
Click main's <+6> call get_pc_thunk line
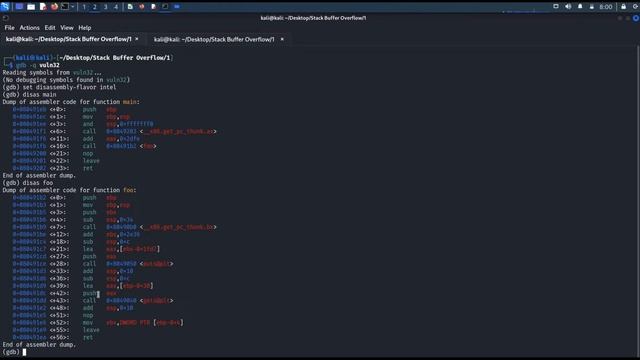click(x=114, y=131)
